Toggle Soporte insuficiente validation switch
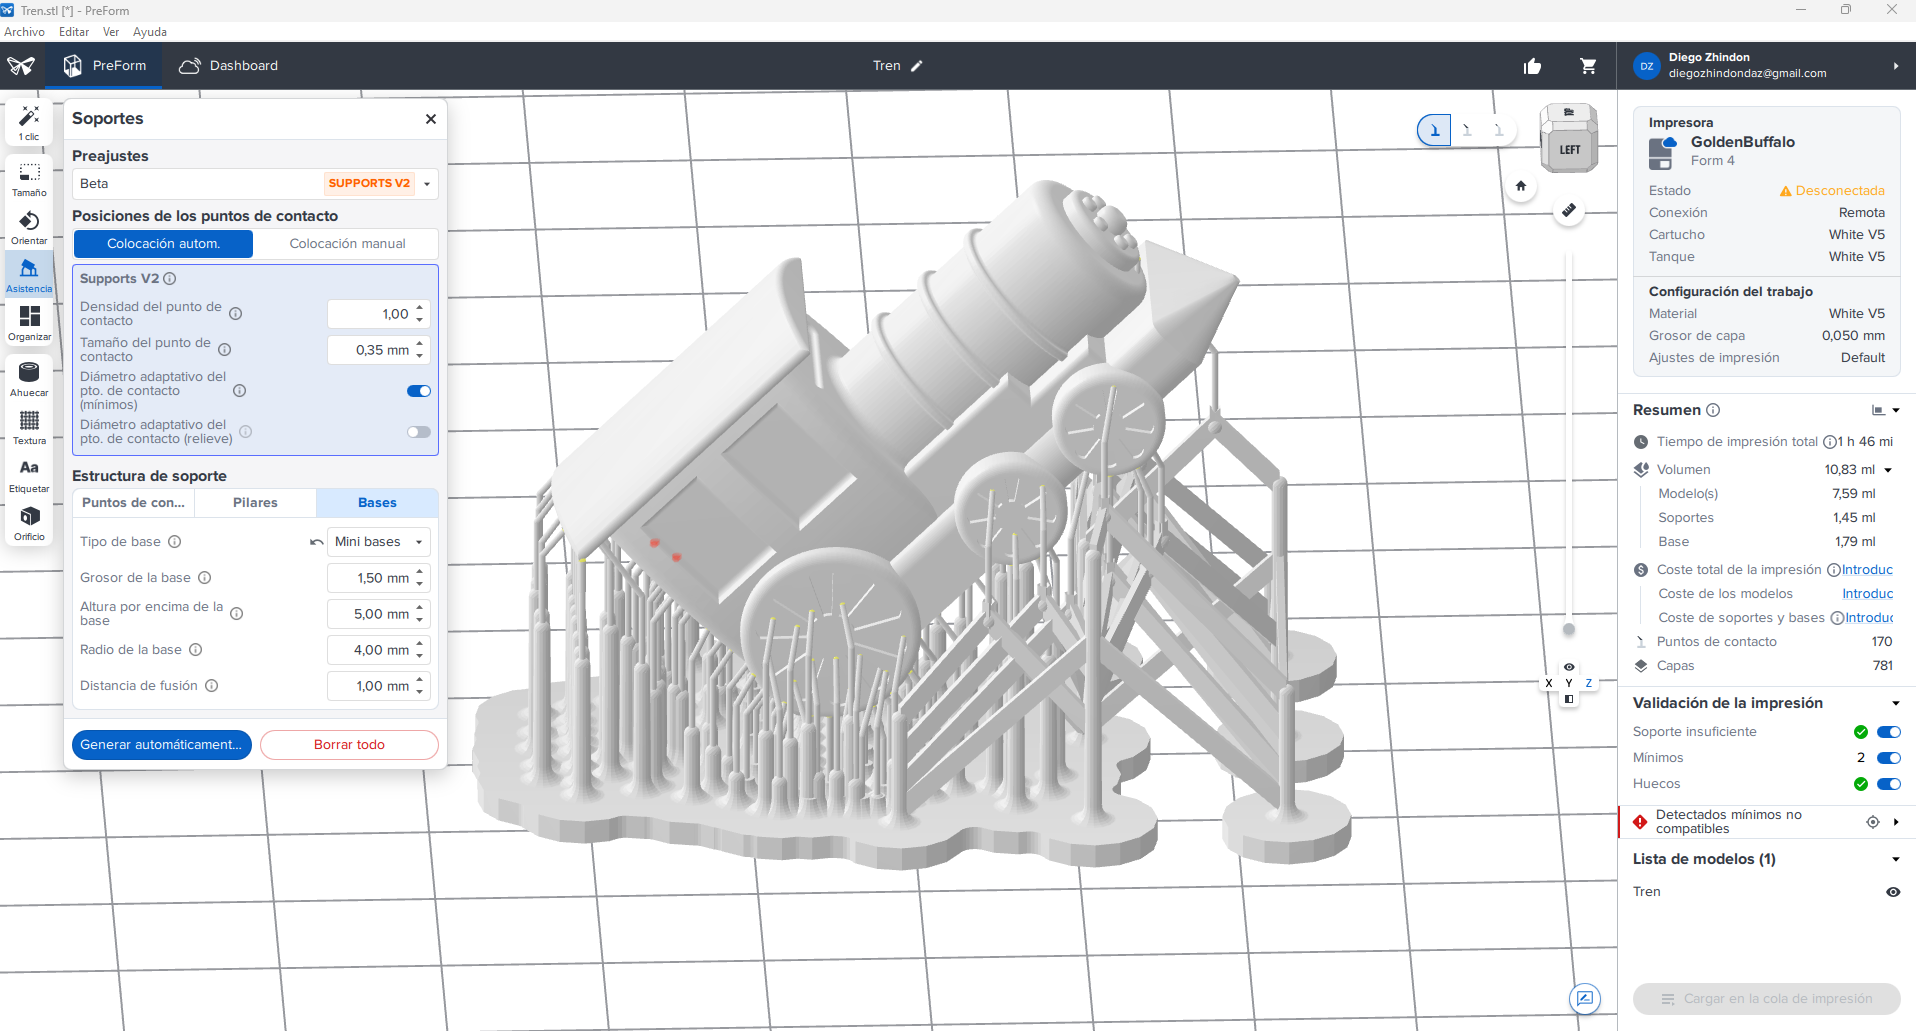 pyautogui.click(x=1889, y=732)
